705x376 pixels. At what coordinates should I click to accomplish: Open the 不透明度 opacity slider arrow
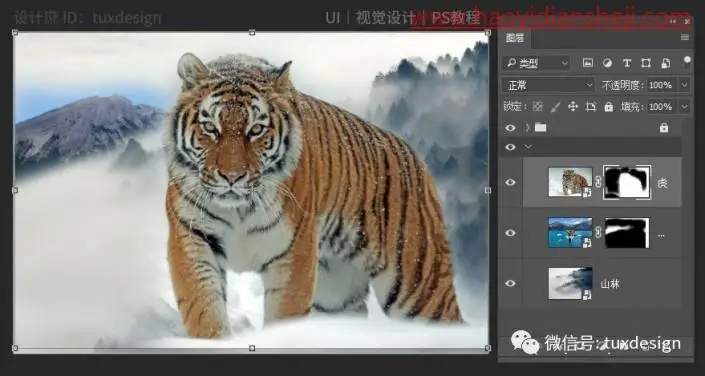click(x=684, y=85)
